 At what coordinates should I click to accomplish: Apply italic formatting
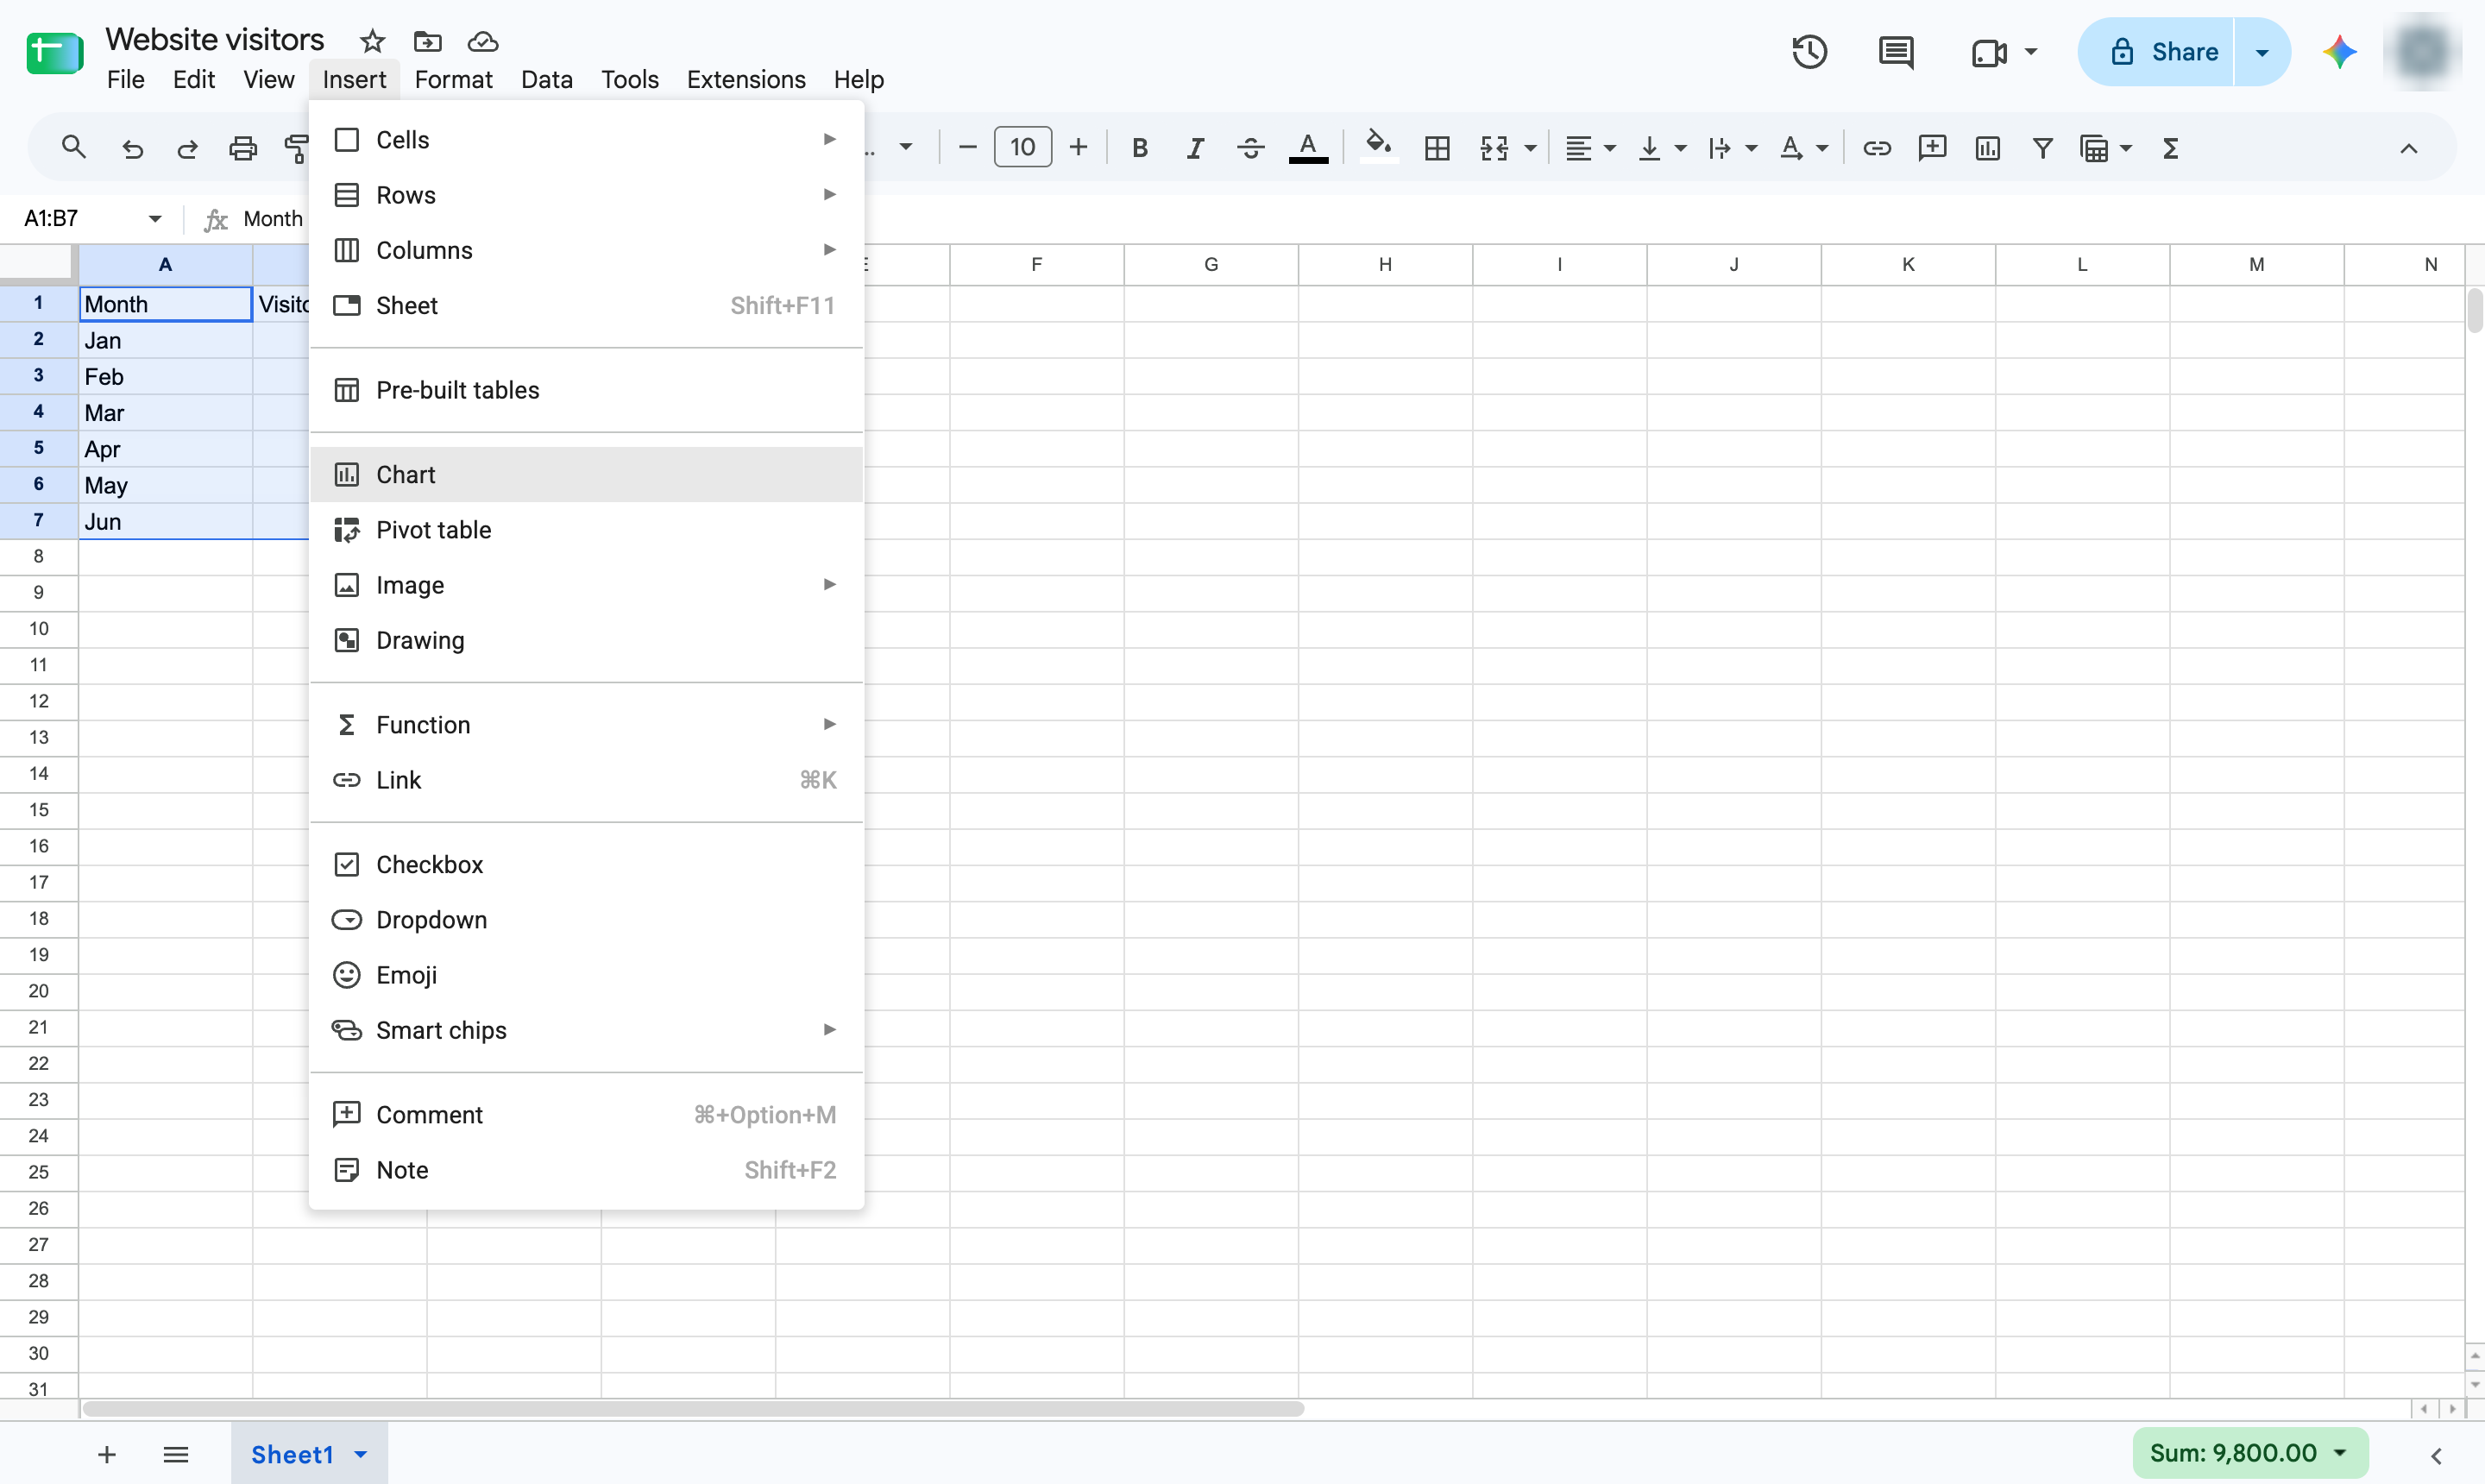[1194, 148]
